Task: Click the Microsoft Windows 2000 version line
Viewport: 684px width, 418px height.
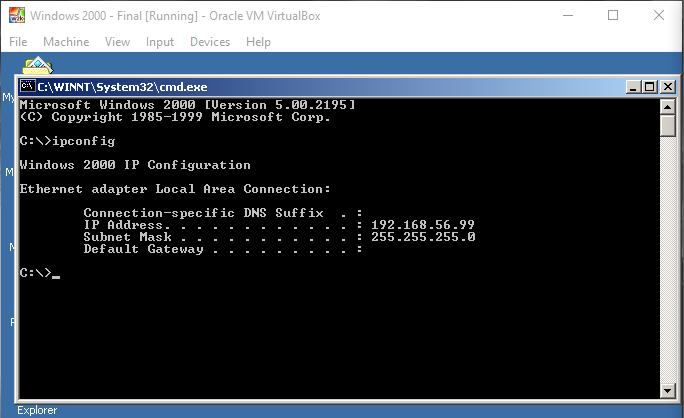Action: pyautogui.click(x=188, y=105)
